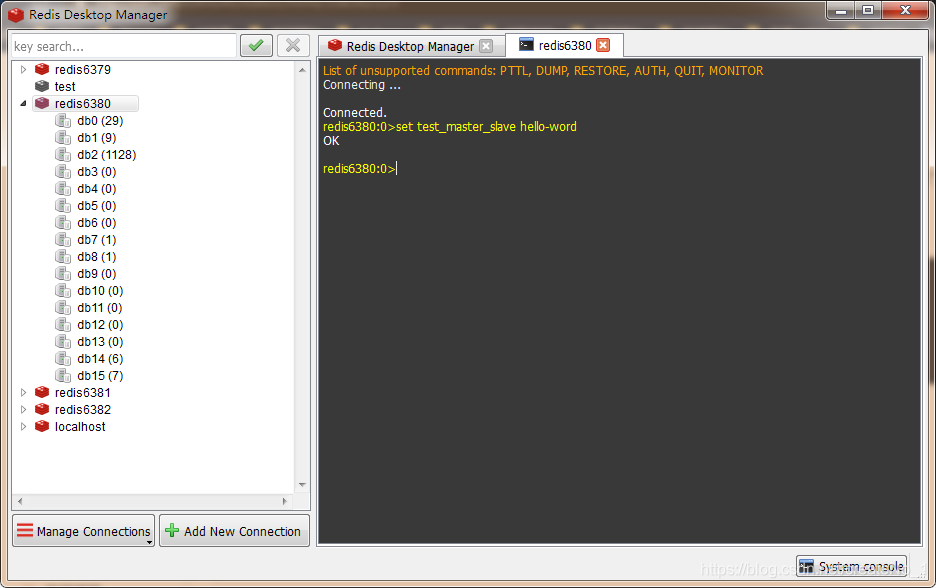This screenshot has width=936, height=588.
Task: Click the db0 database icon
Action: coord(63,121)
